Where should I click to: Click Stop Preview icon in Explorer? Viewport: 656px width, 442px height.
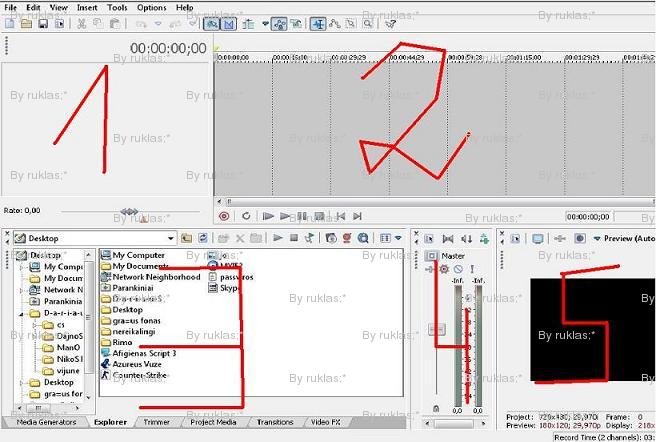(294, 239)
